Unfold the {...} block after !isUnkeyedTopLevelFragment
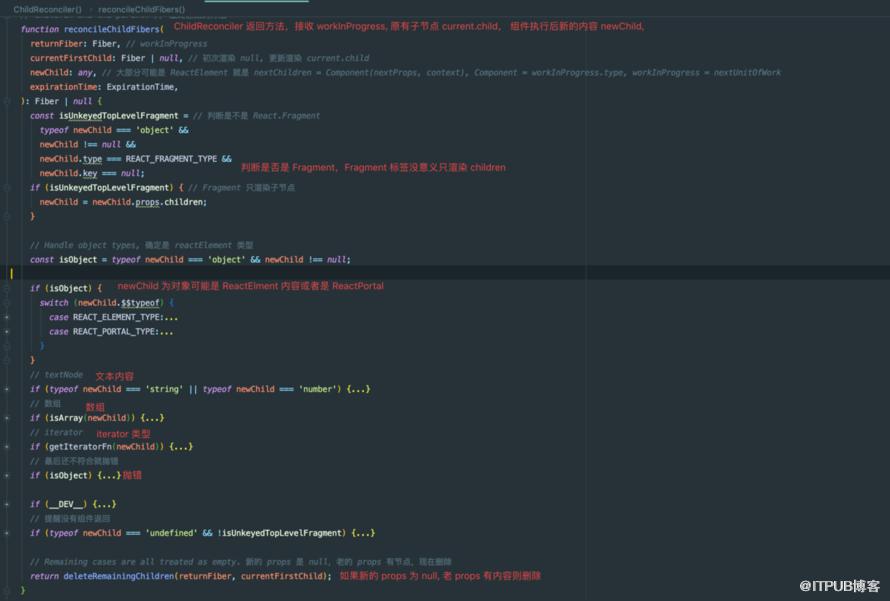The height and width of the screenshot is (601, 890). pos(363,533)
